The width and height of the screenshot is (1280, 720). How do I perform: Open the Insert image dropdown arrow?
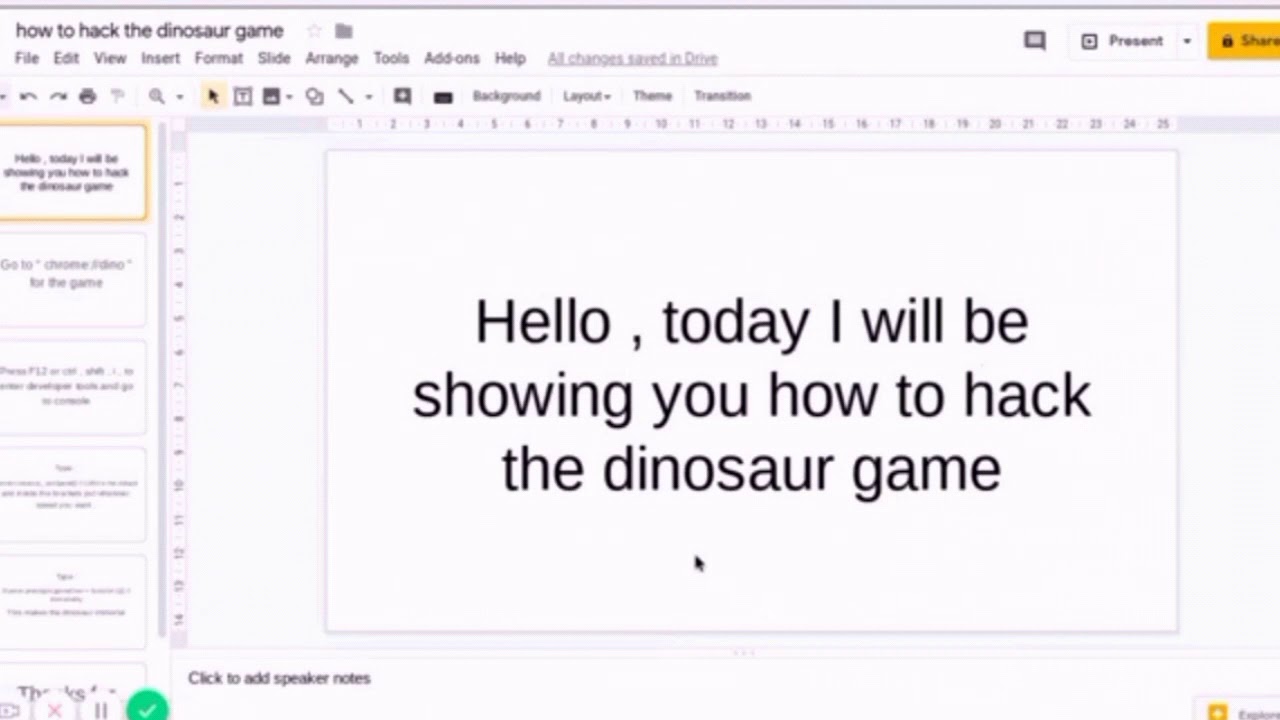289,97
